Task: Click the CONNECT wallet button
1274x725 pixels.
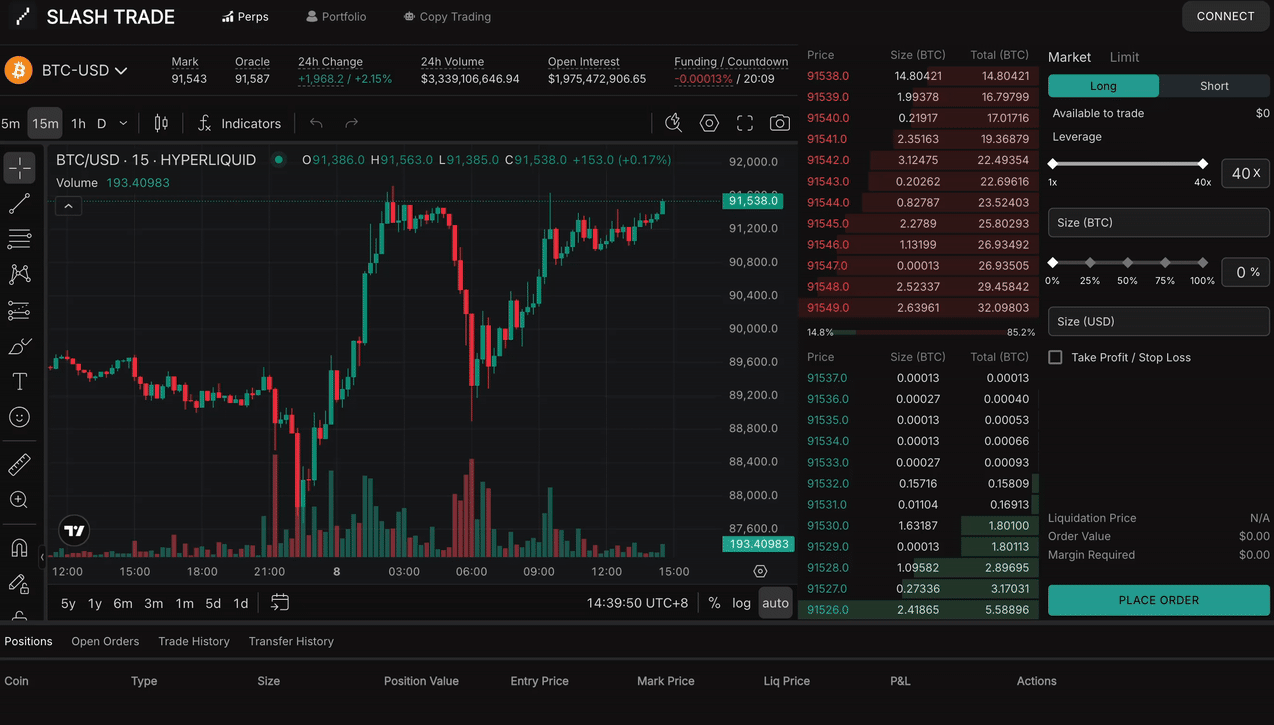Action: 1225,16
